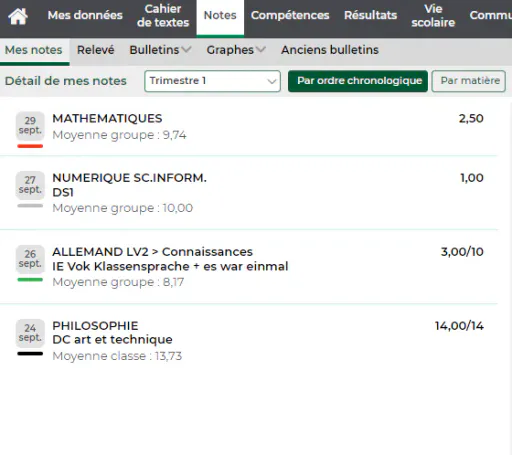Open the Trimestre 1 period dropdown

[x=212, y=81]
